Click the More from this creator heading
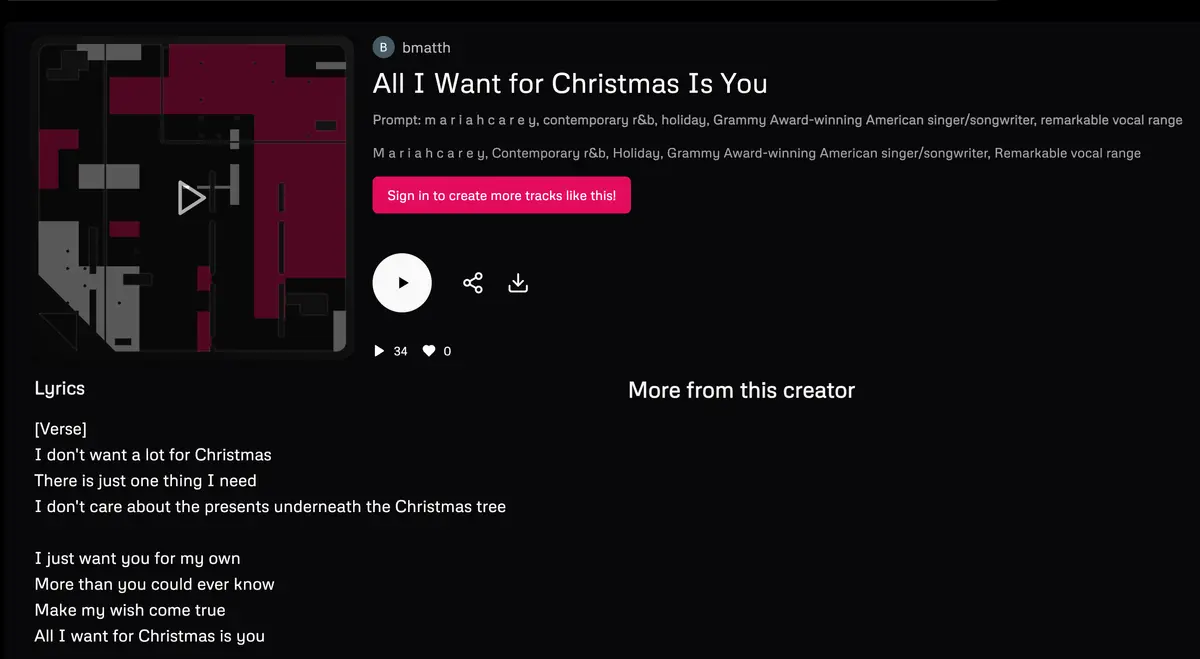 coord(741,390)
